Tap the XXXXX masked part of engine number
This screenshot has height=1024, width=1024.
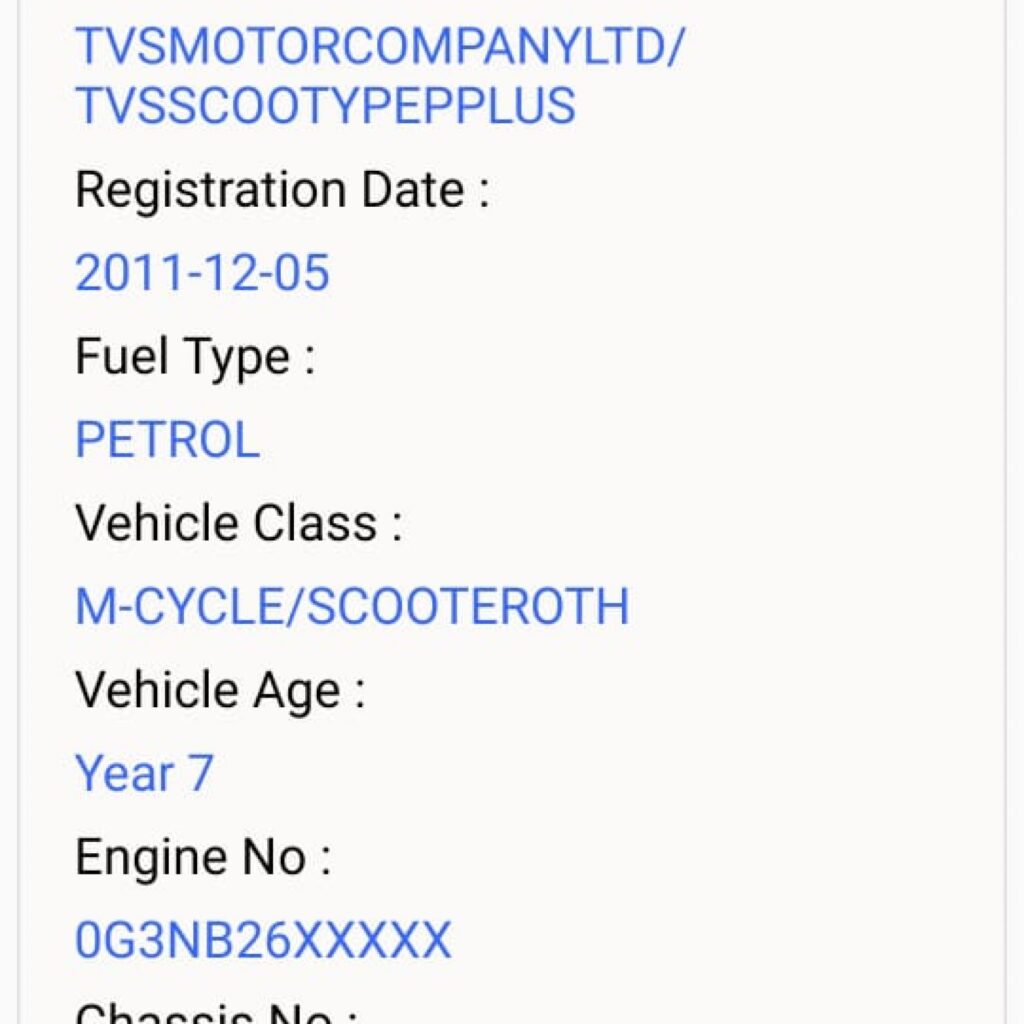pos(370,940)
